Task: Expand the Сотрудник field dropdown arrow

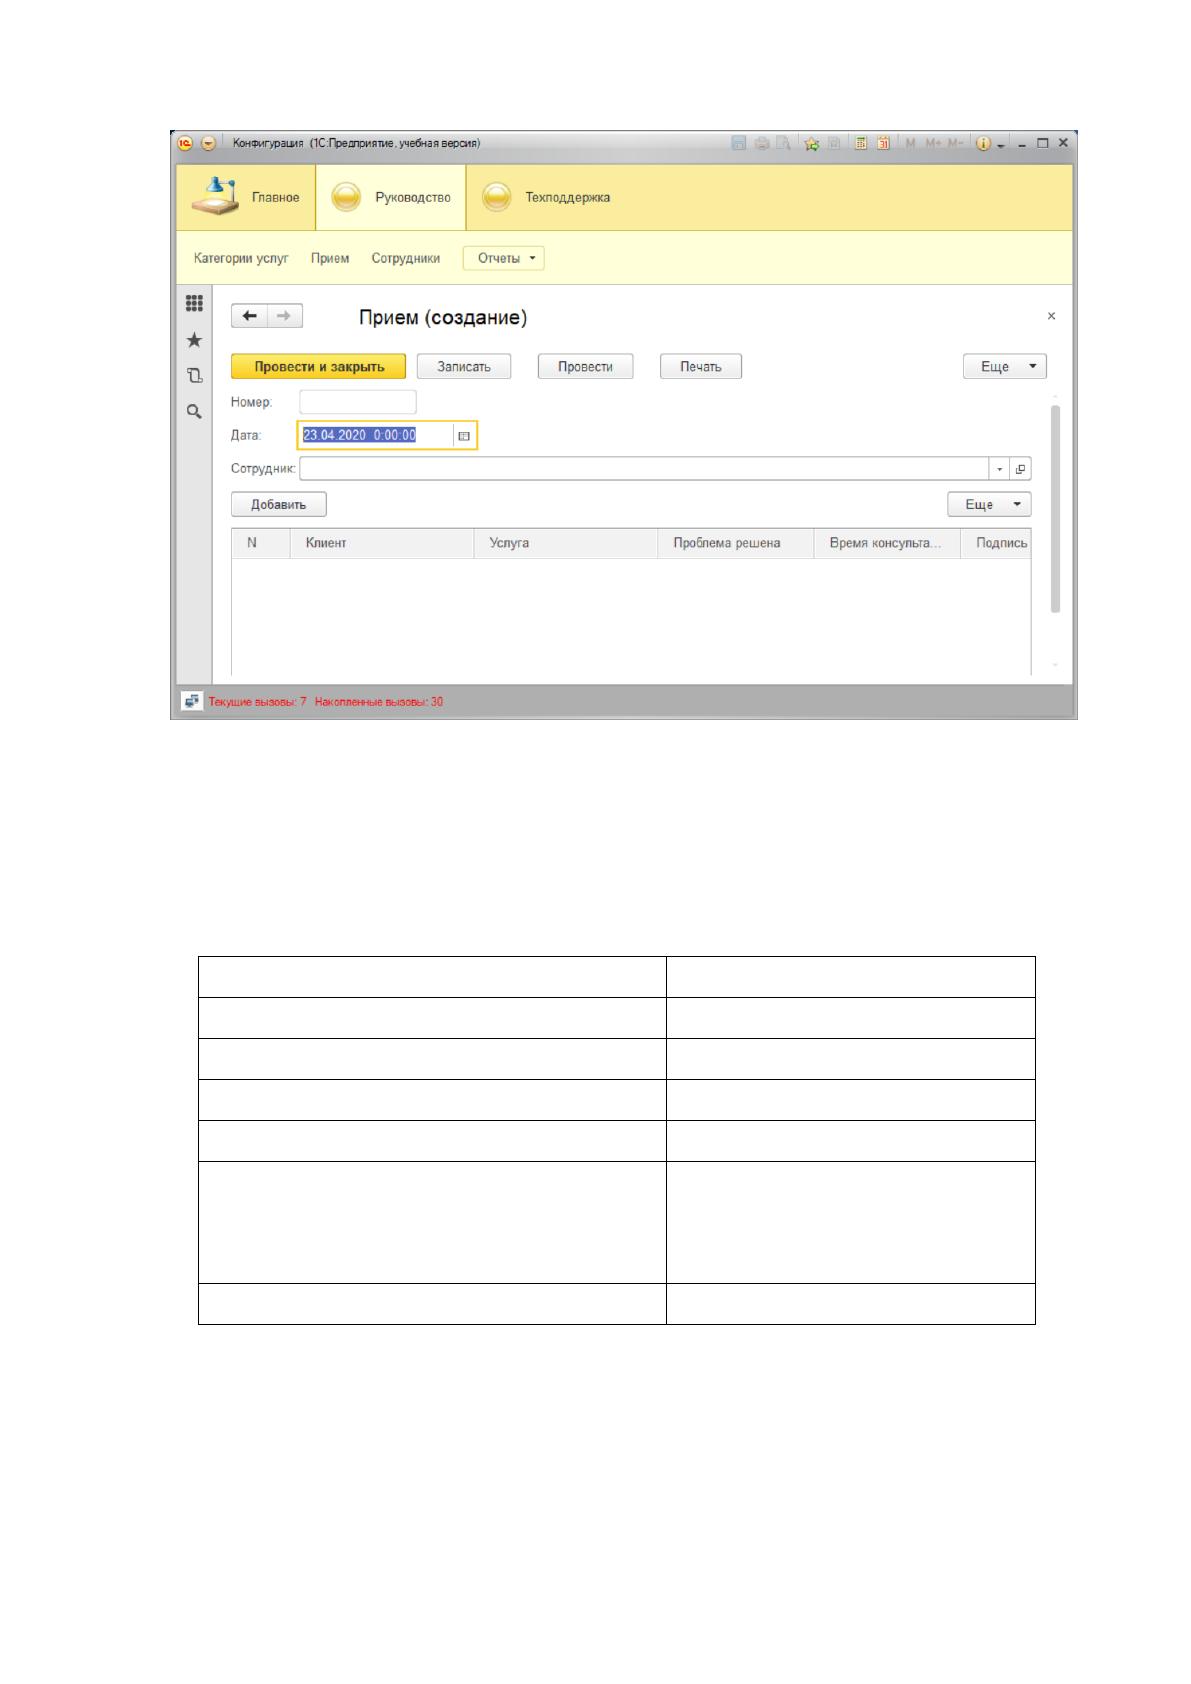Action: (x=1001, y=469)
